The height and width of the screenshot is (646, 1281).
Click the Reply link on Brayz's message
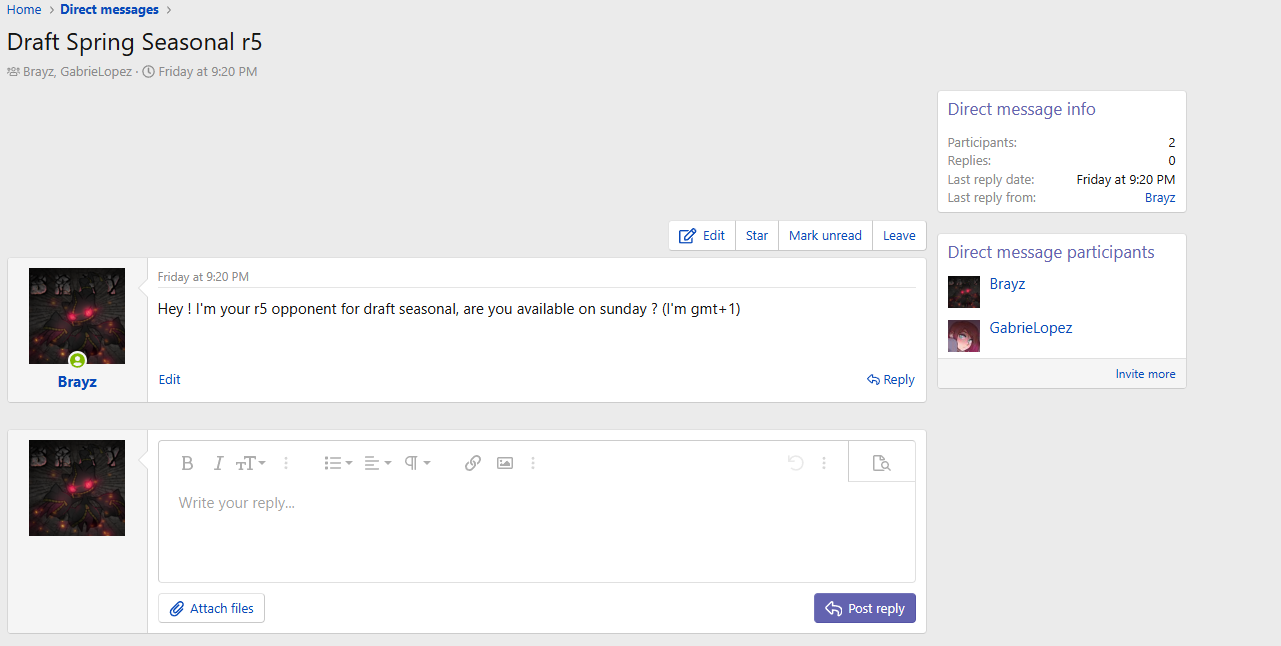click(891, 380)
